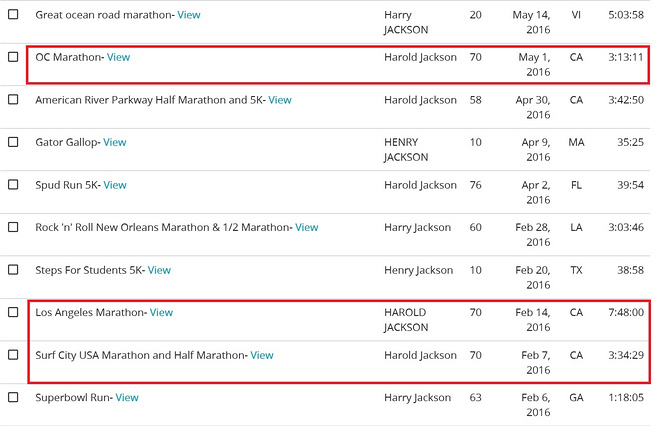Image resolution: width=660 pixels, height=426 pixels.
Task: Select Rock 'n' Roll New Orleans checkbox
Action: (x=13, y=227)
